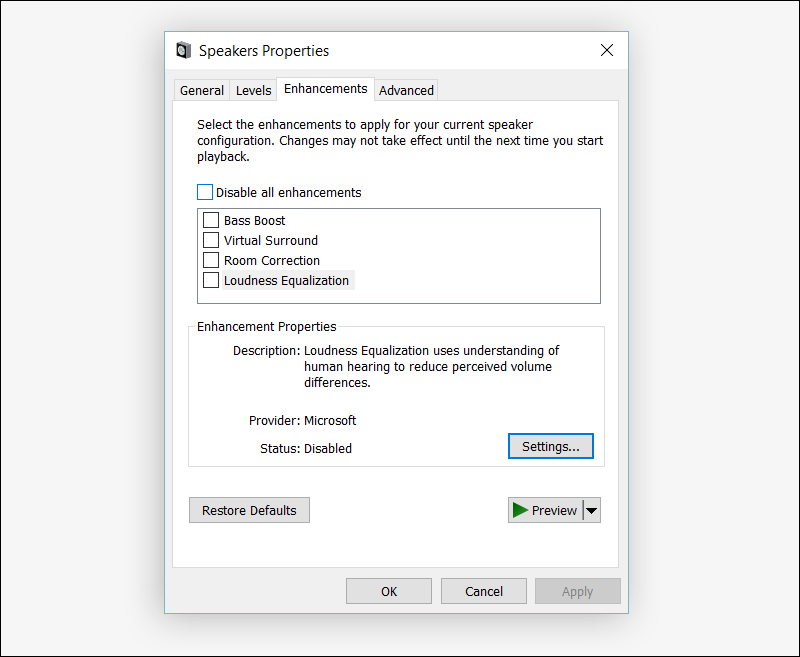
Task: Open the Levels tab
Action: pyautogui.click(x=253, y=90)
